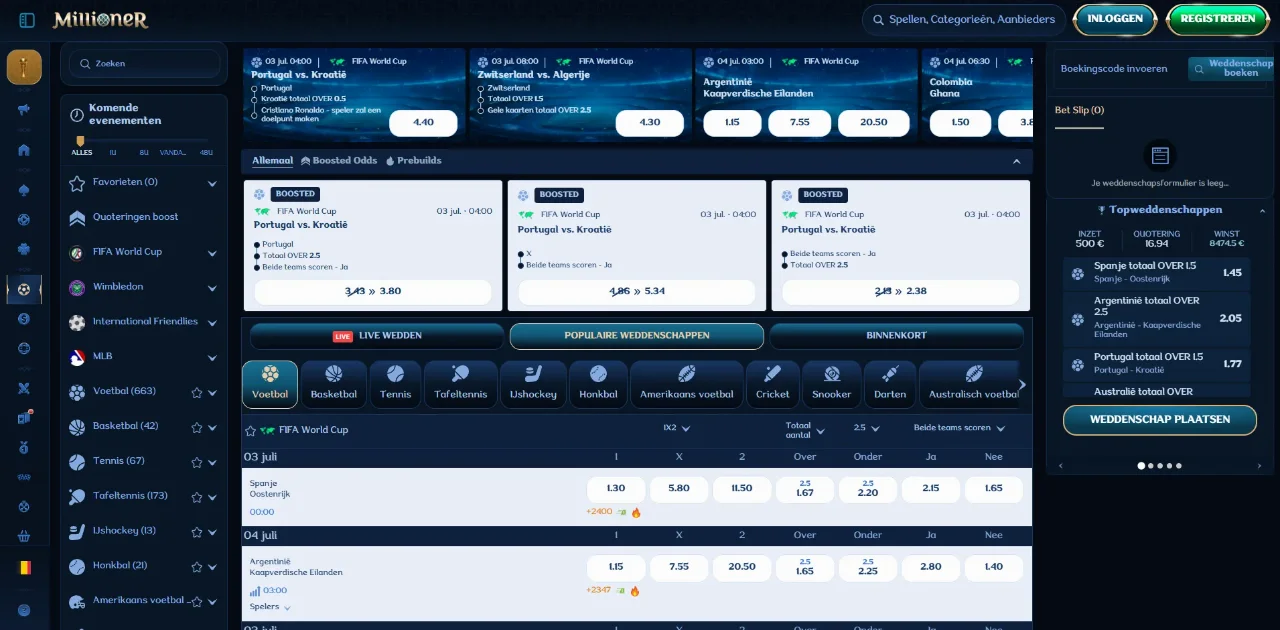Select the 1U time filter

(x=113, y=153)
